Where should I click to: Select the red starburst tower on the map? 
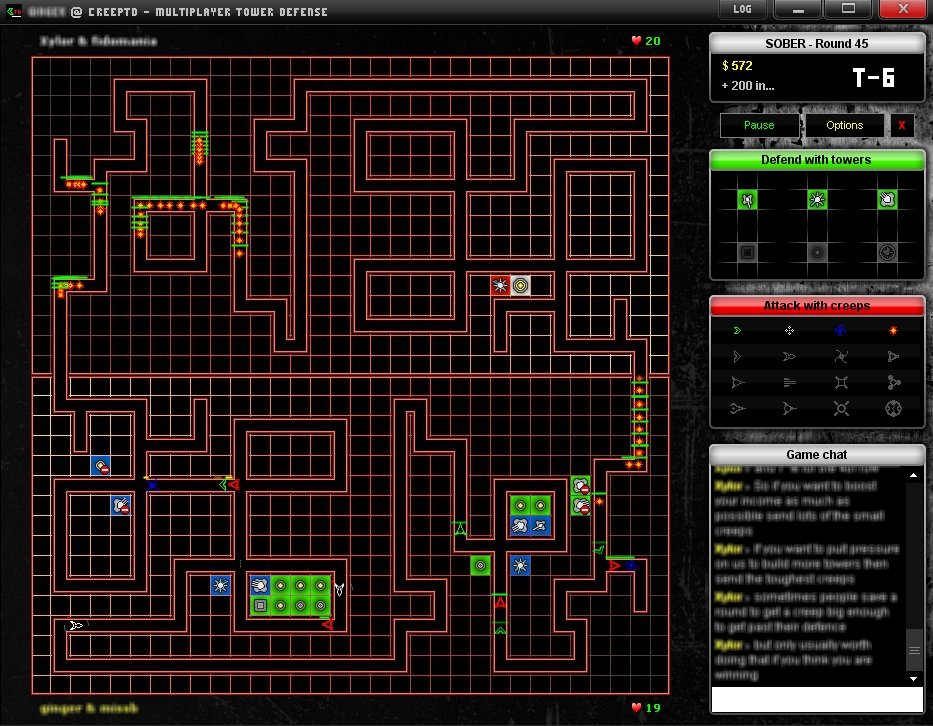coord(500,286)
